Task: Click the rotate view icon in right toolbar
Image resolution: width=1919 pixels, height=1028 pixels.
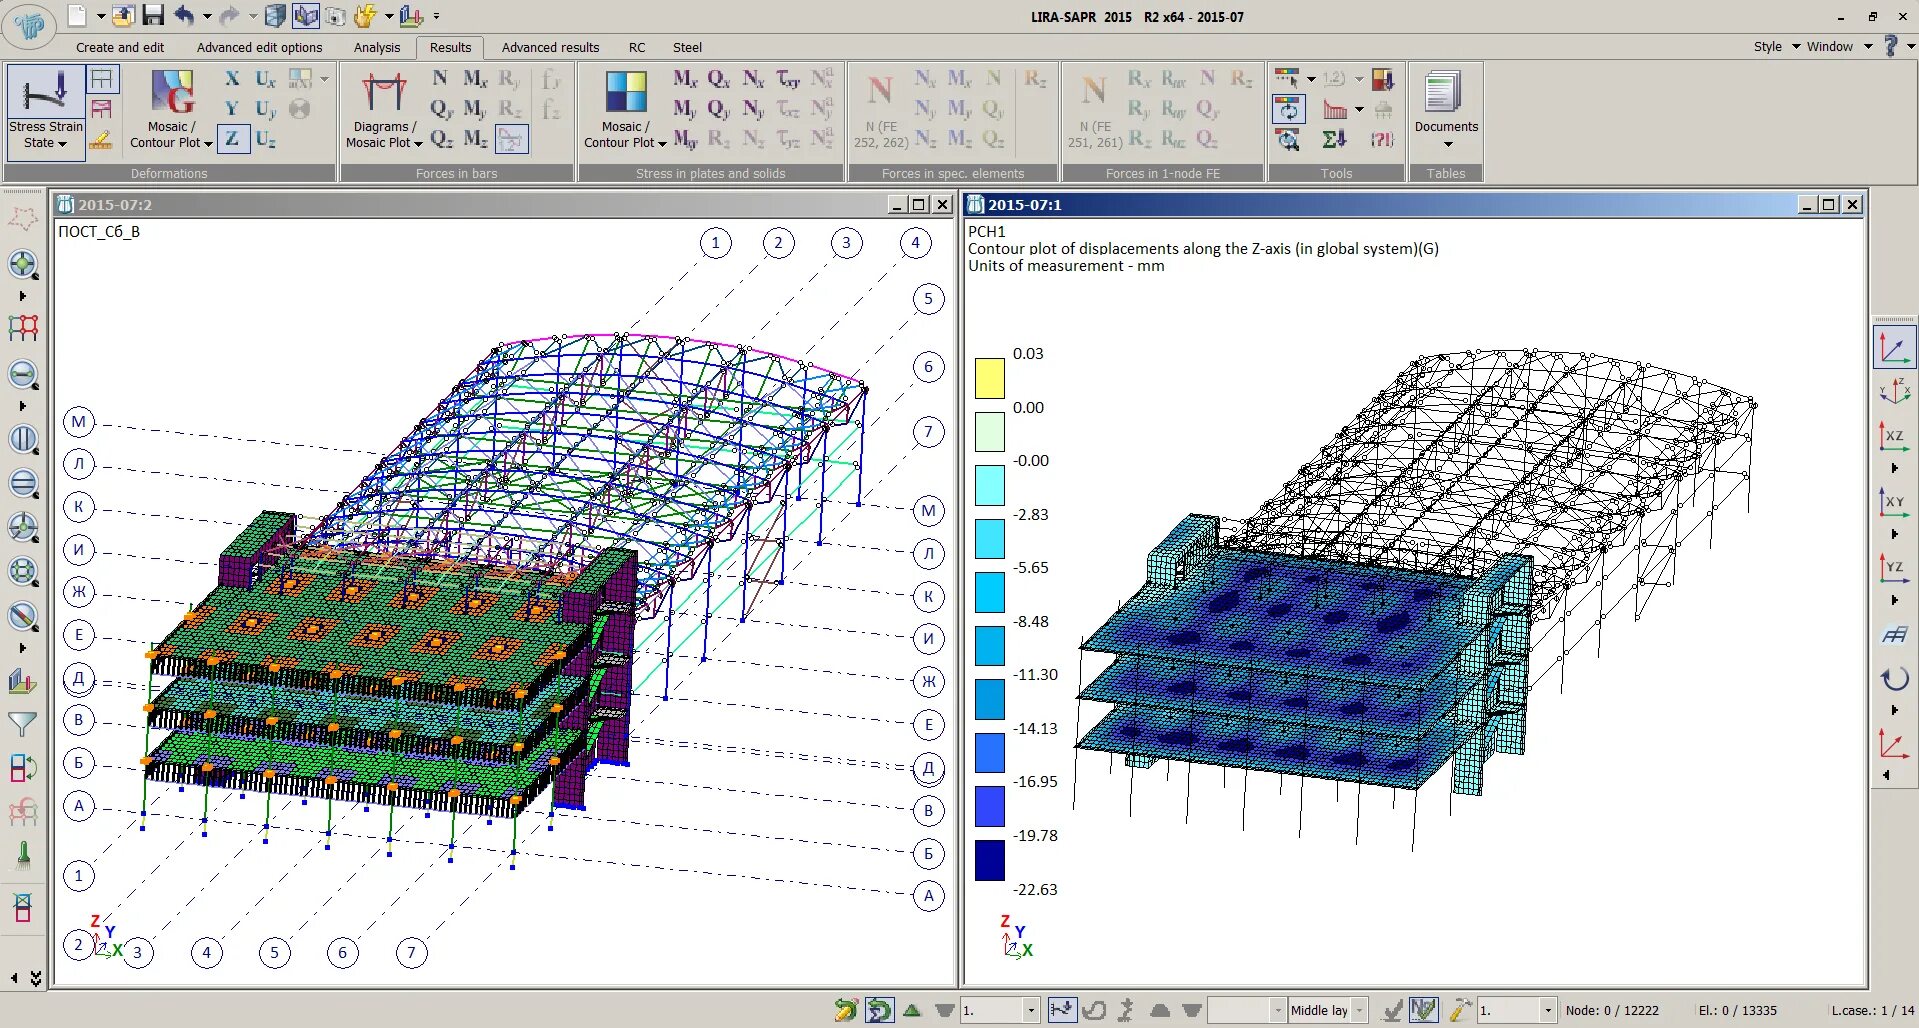Action: coord(1893,680)
